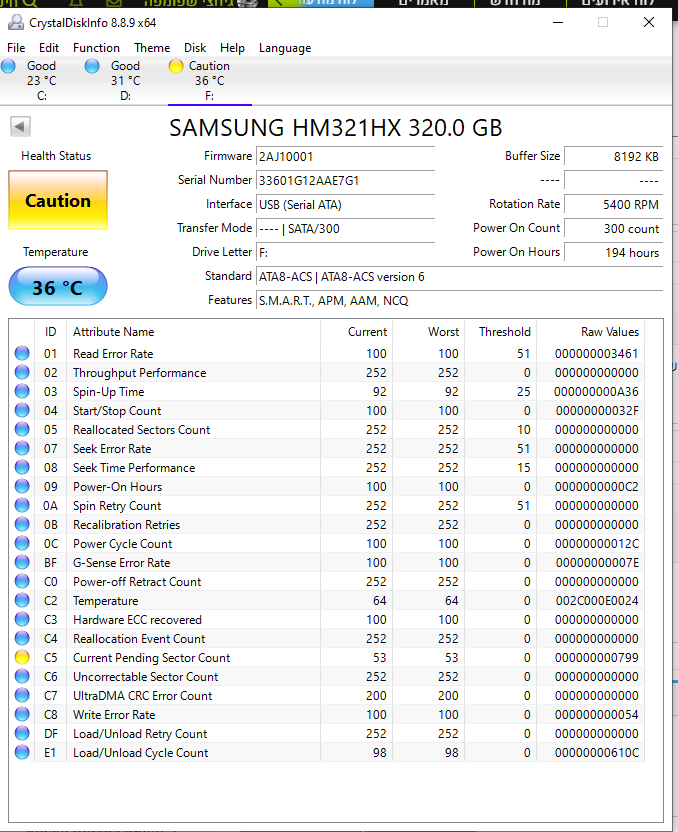
Task: Open the Theme menu
Action: [x=152, y=48]
